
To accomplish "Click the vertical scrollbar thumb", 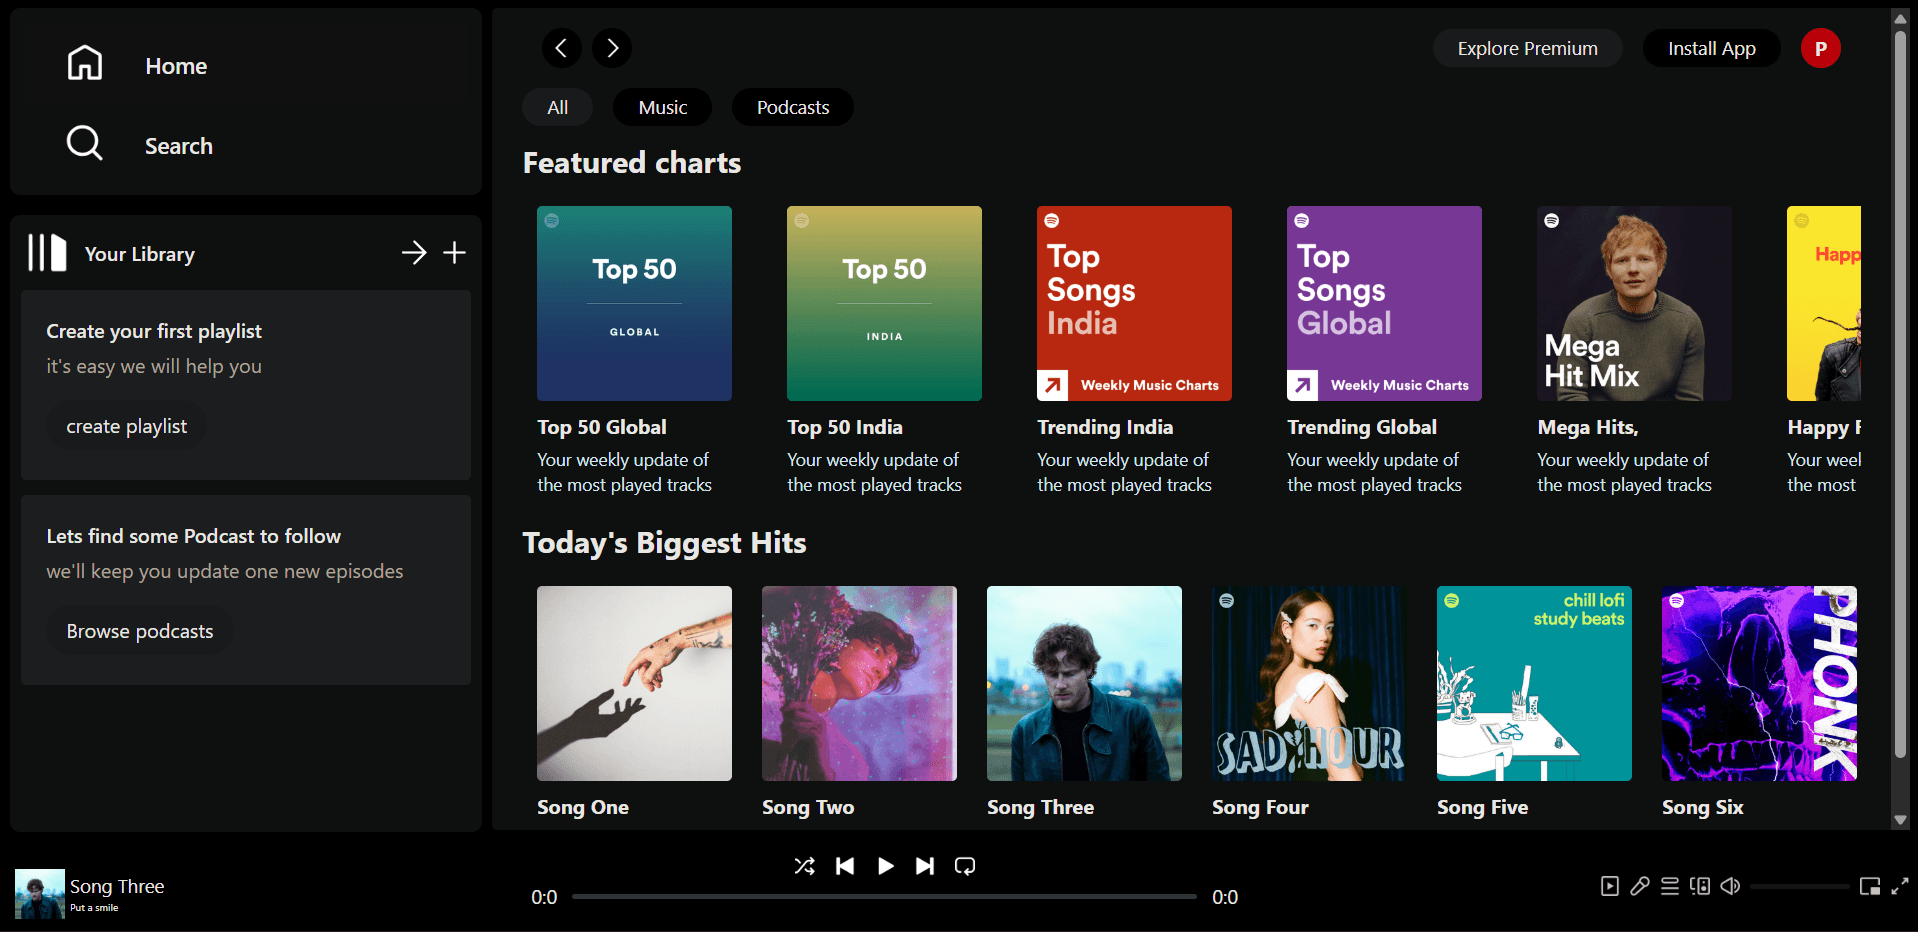I will click(x=1900, y=393).
